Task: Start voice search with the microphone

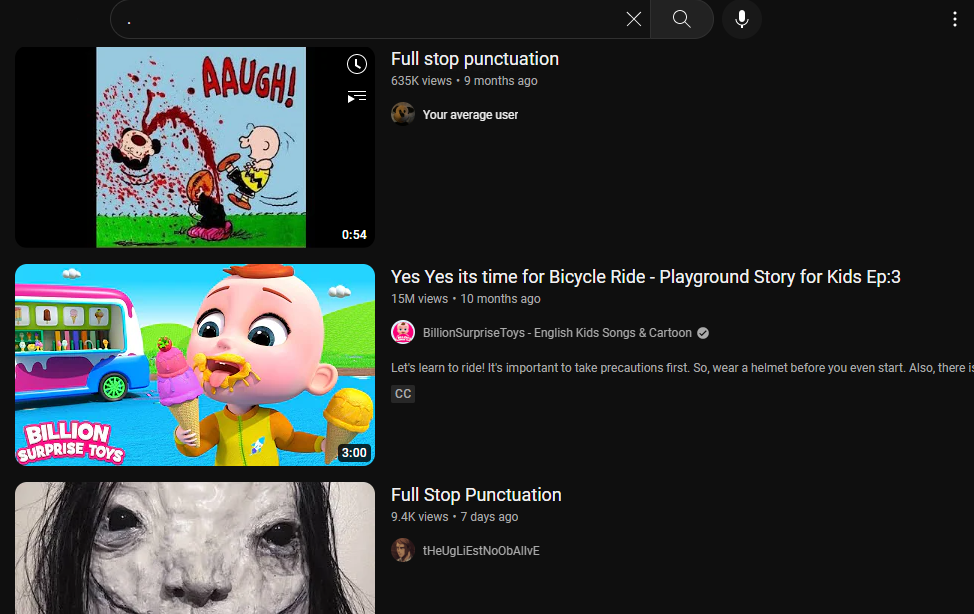Action: [742, 19]
